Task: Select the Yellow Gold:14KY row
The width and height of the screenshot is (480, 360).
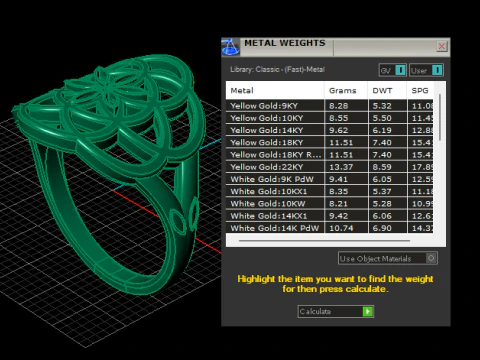Action: (330, 130)
